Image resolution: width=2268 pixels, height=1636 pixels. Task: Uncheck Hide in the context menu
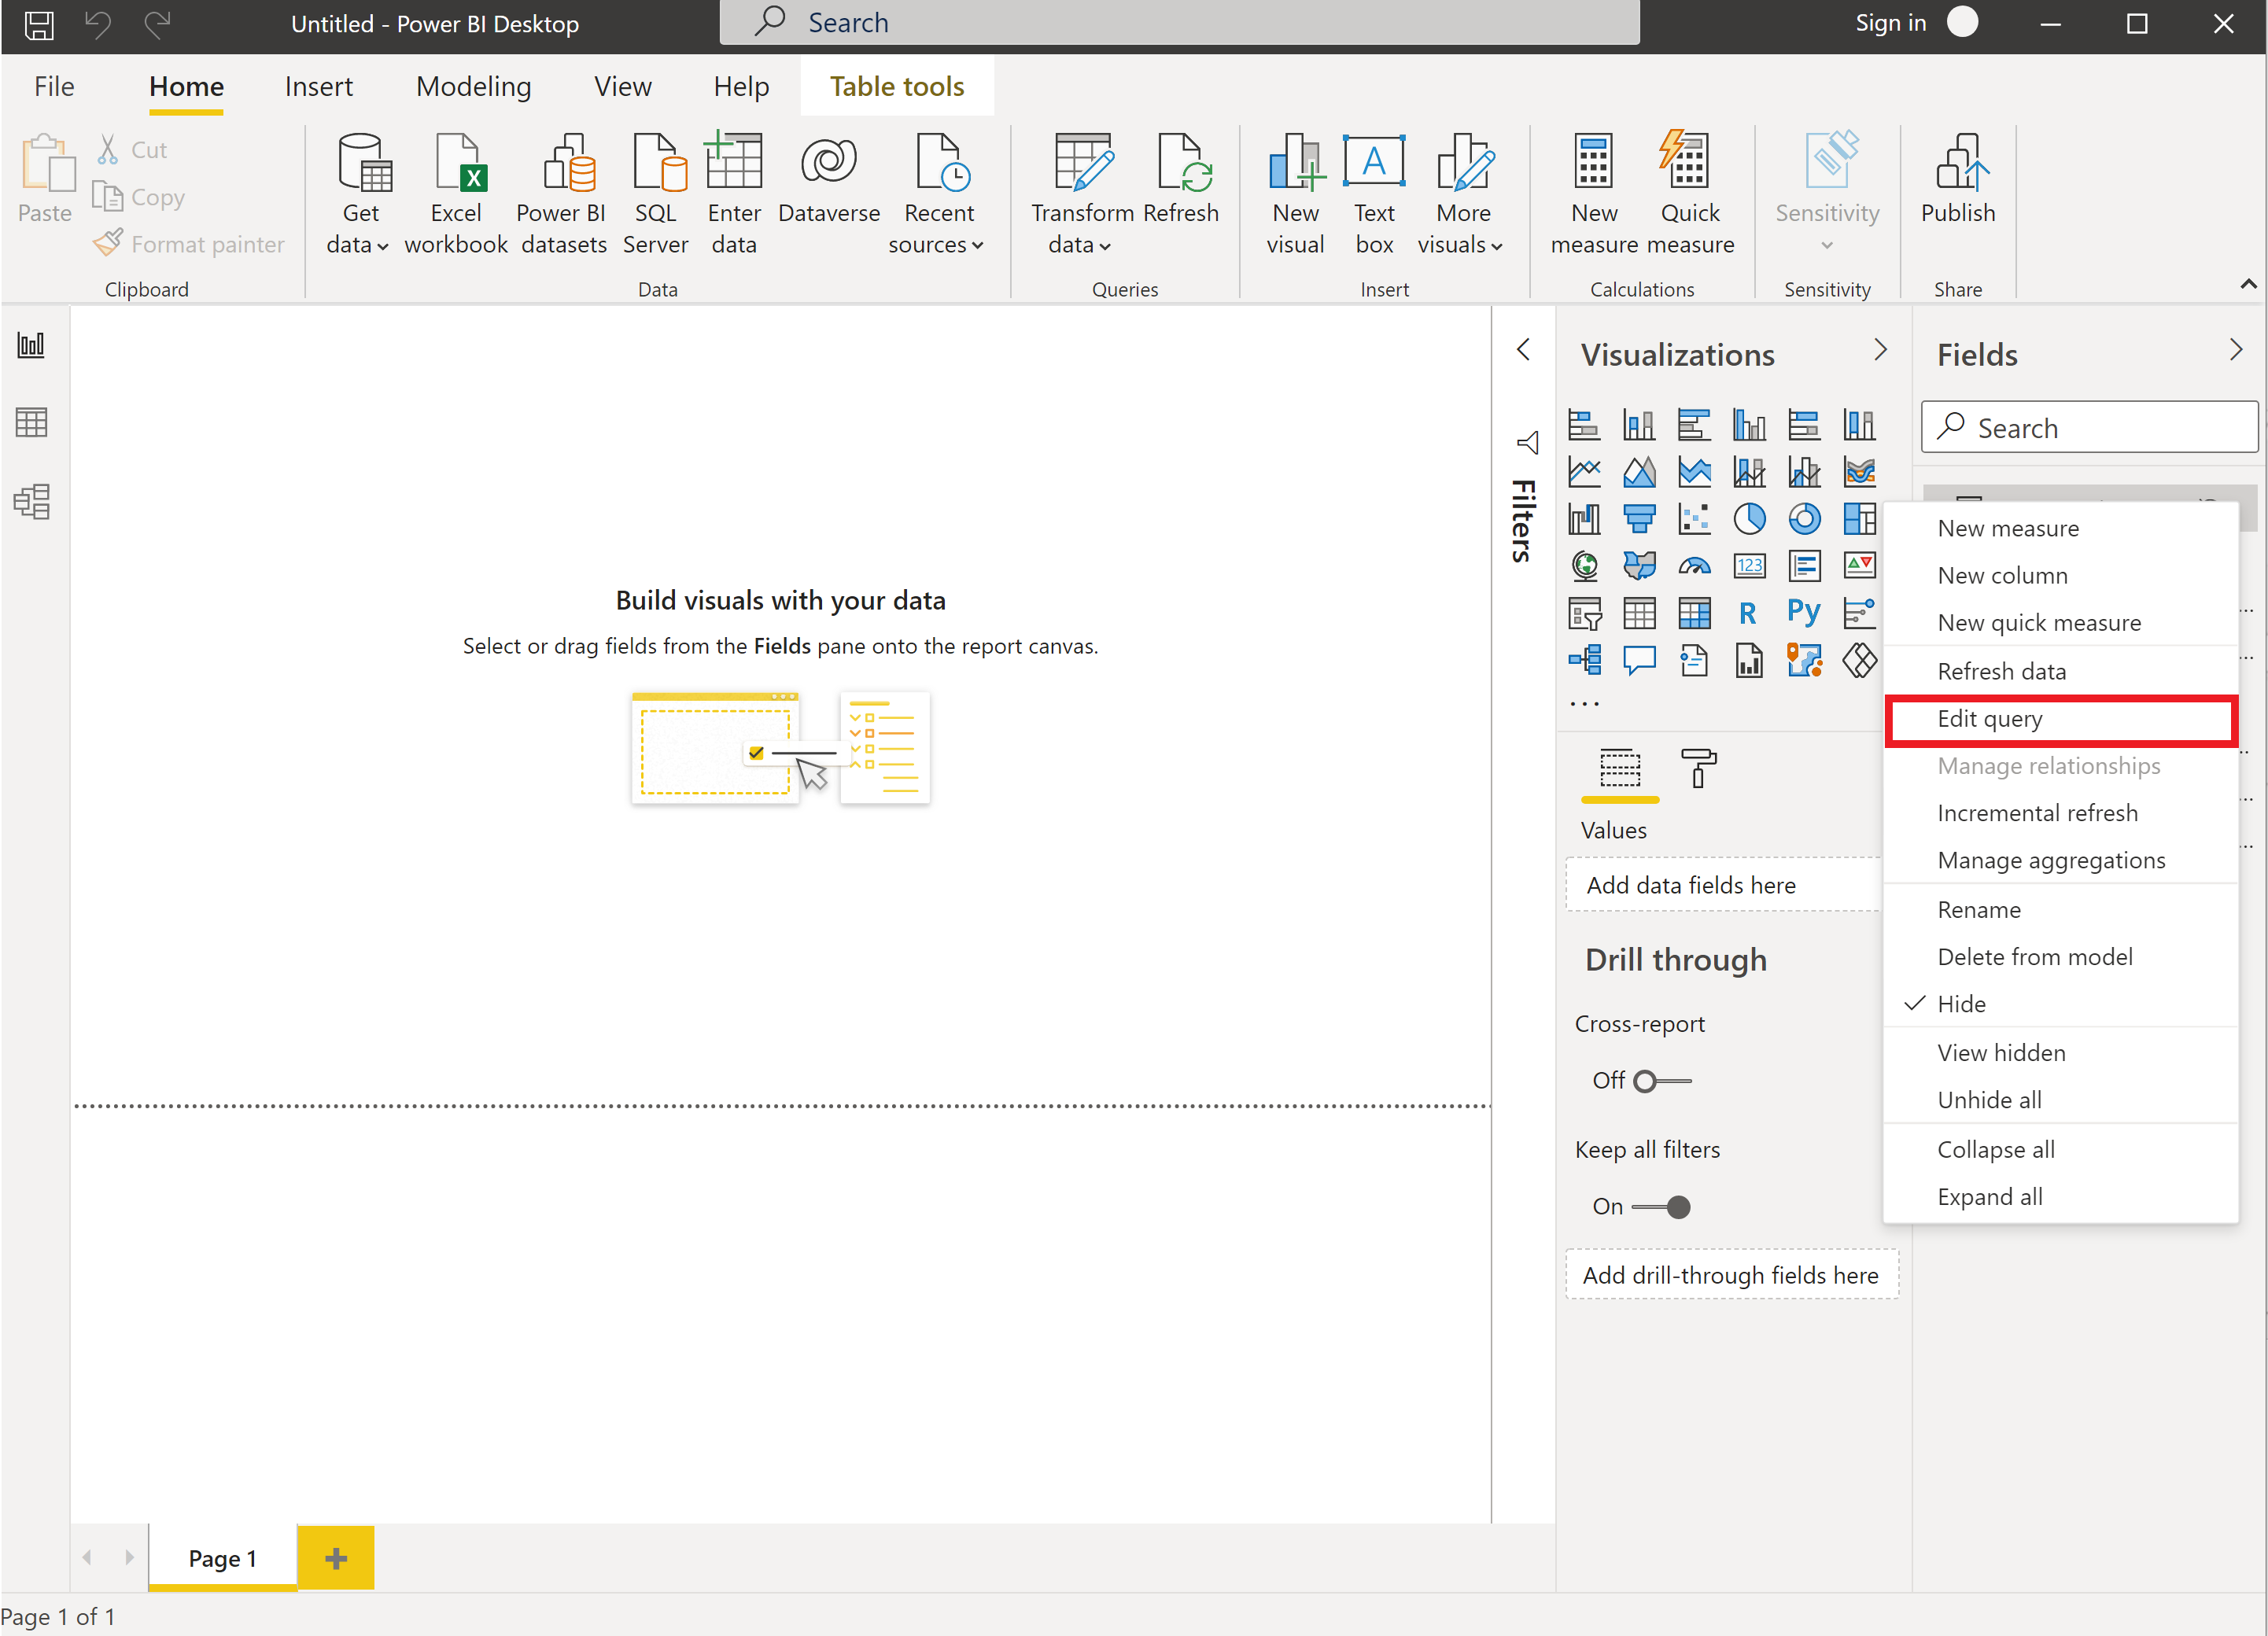[x=1961, y=1004]
